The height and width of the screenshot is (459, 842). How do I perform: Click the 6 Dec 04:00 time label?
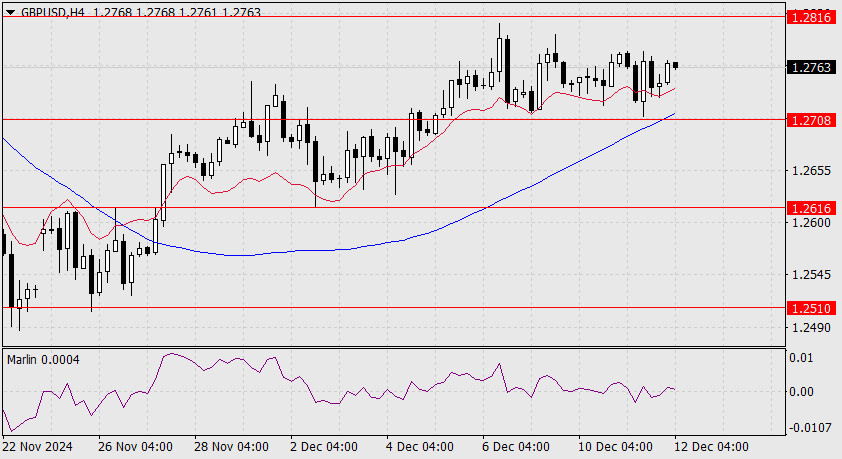(516, 447)
